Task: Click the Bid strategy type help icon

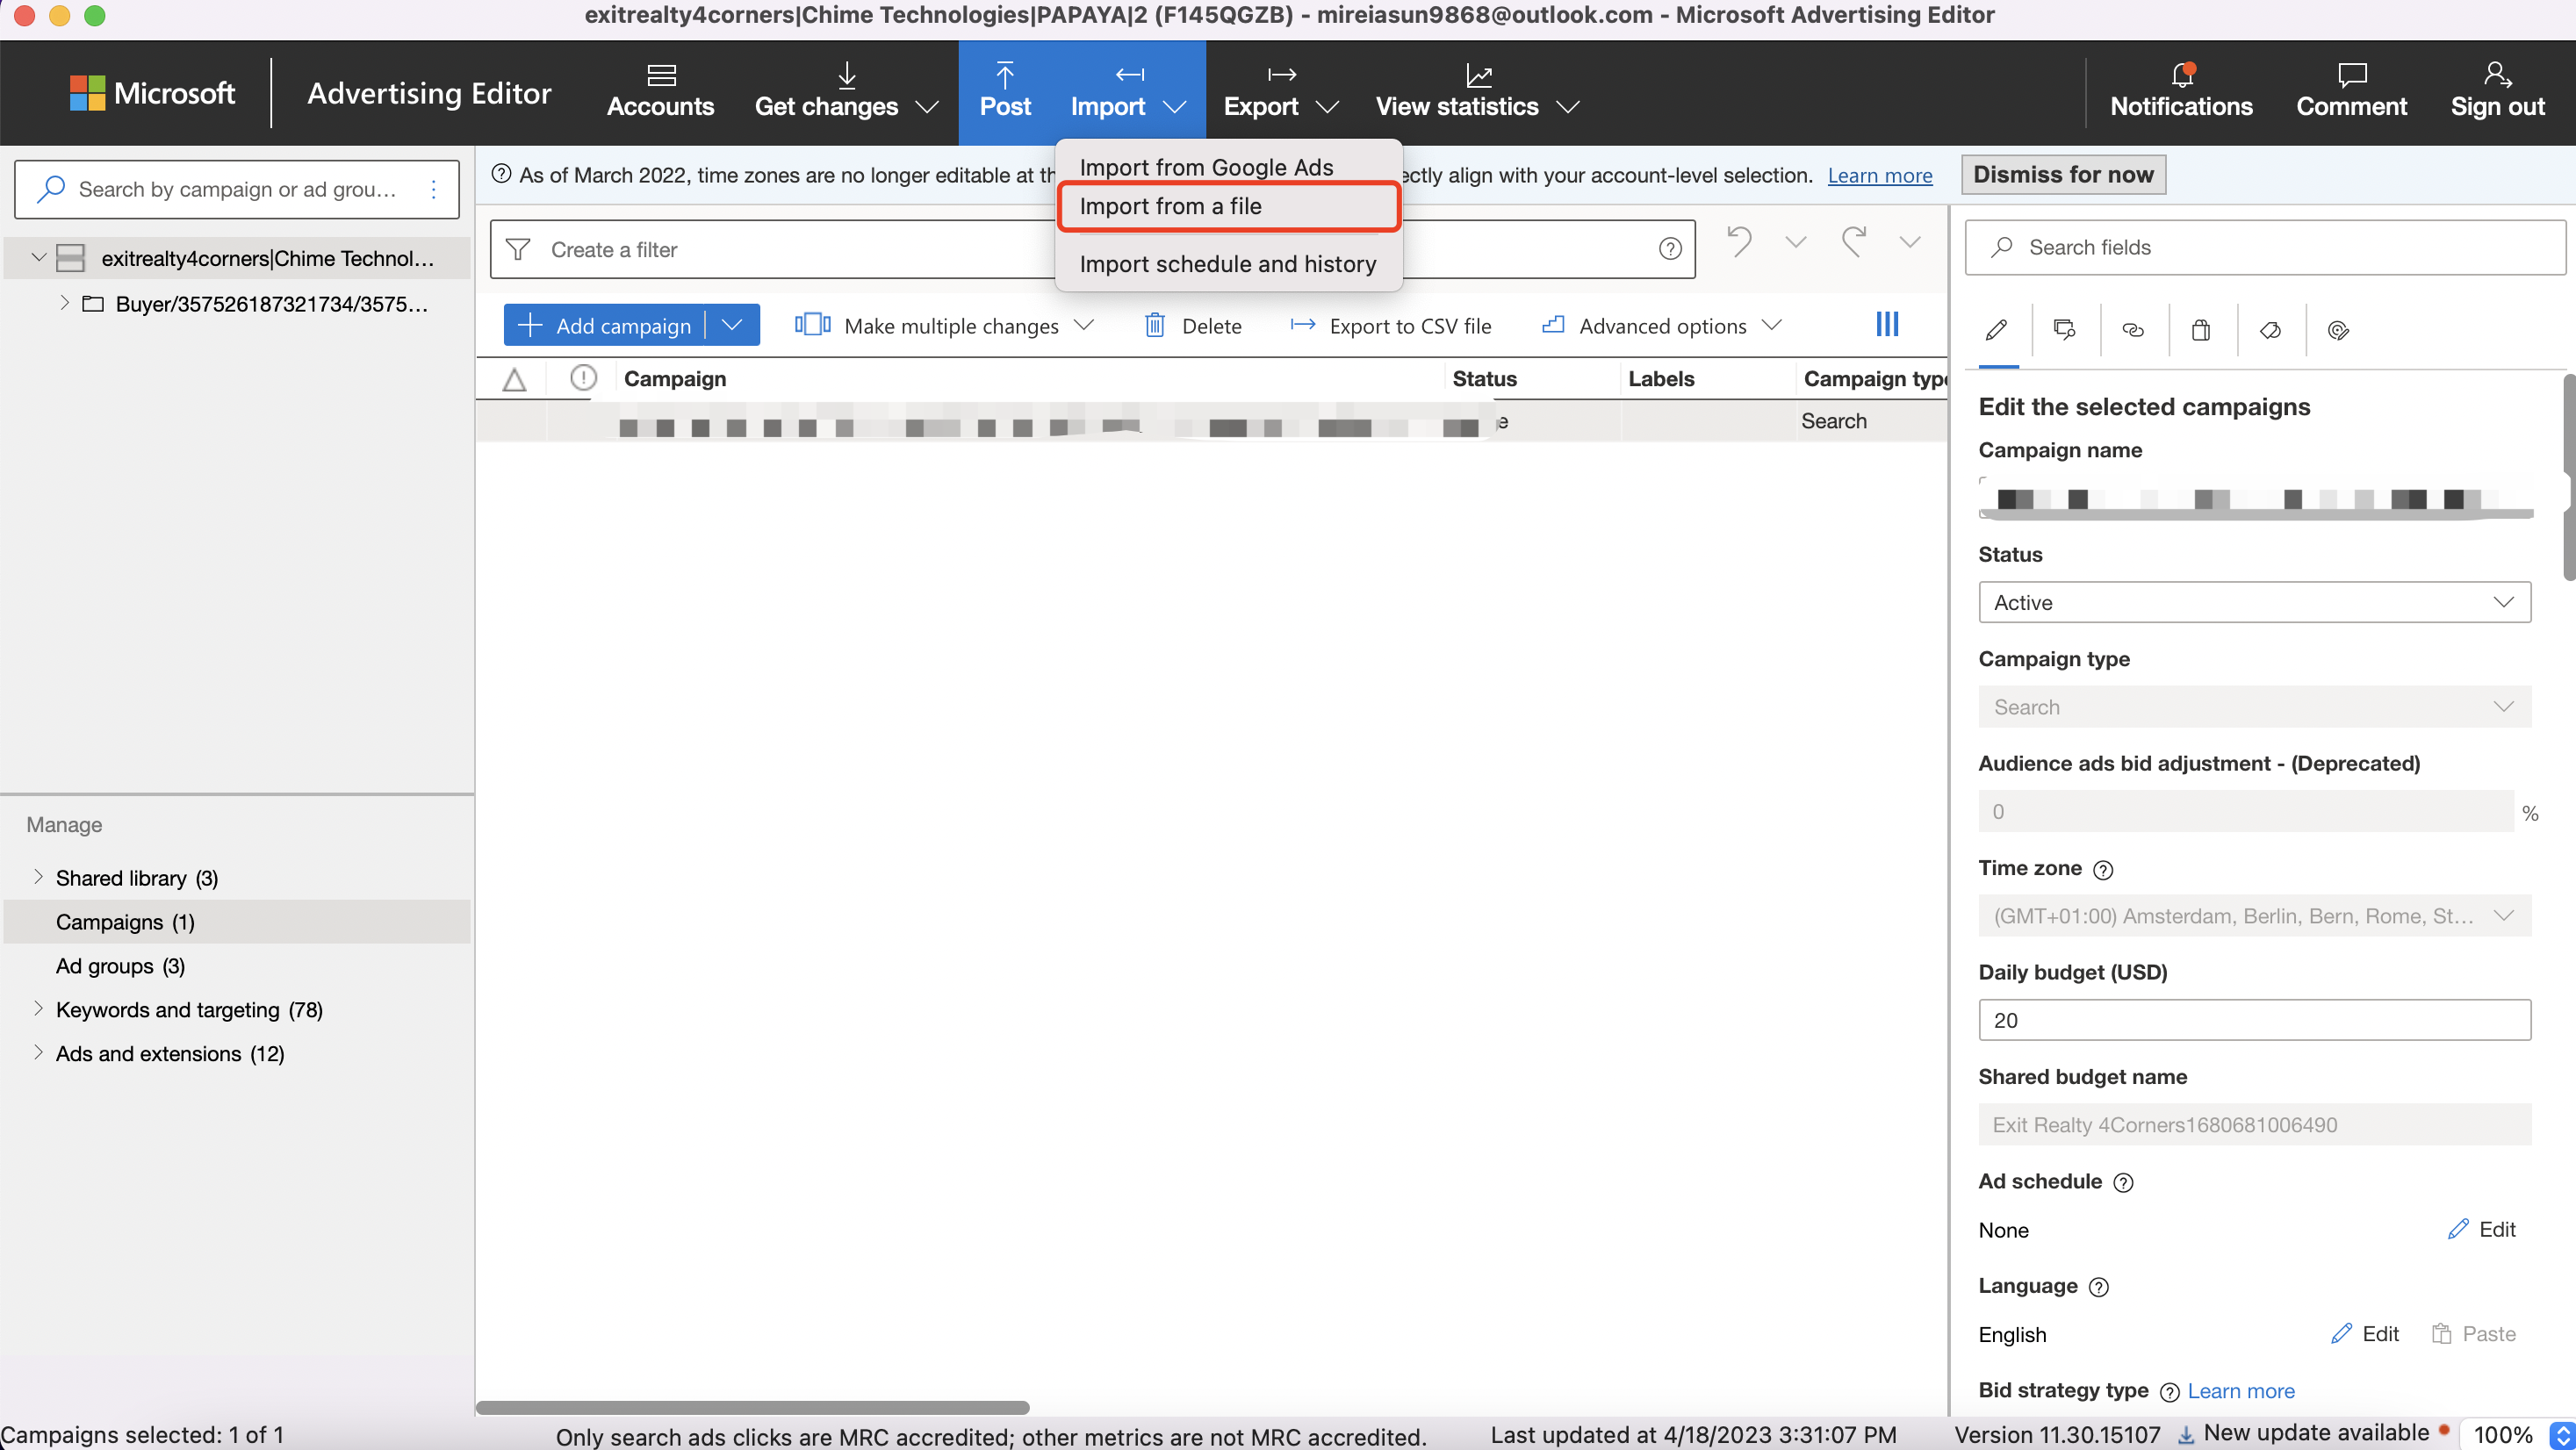Action: pyautogui.click(x=2168, y=1393)
